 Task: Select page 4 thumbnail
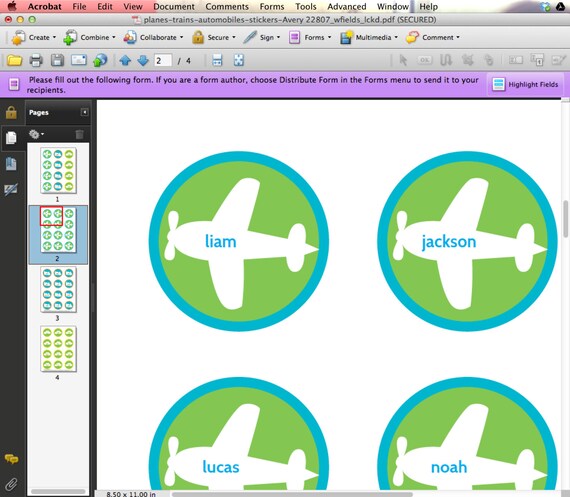(x=58, y=349)
